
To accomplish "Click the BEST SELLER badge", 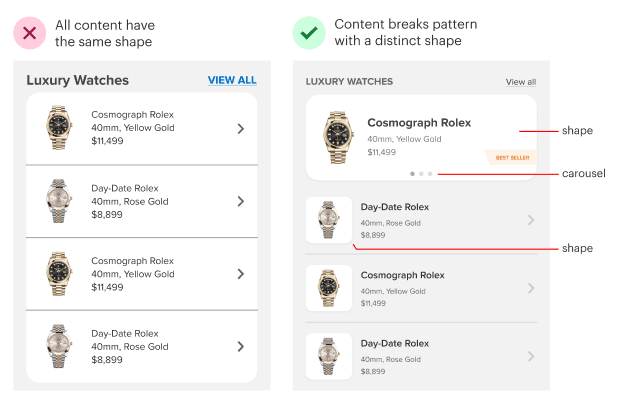I will 511,157.
